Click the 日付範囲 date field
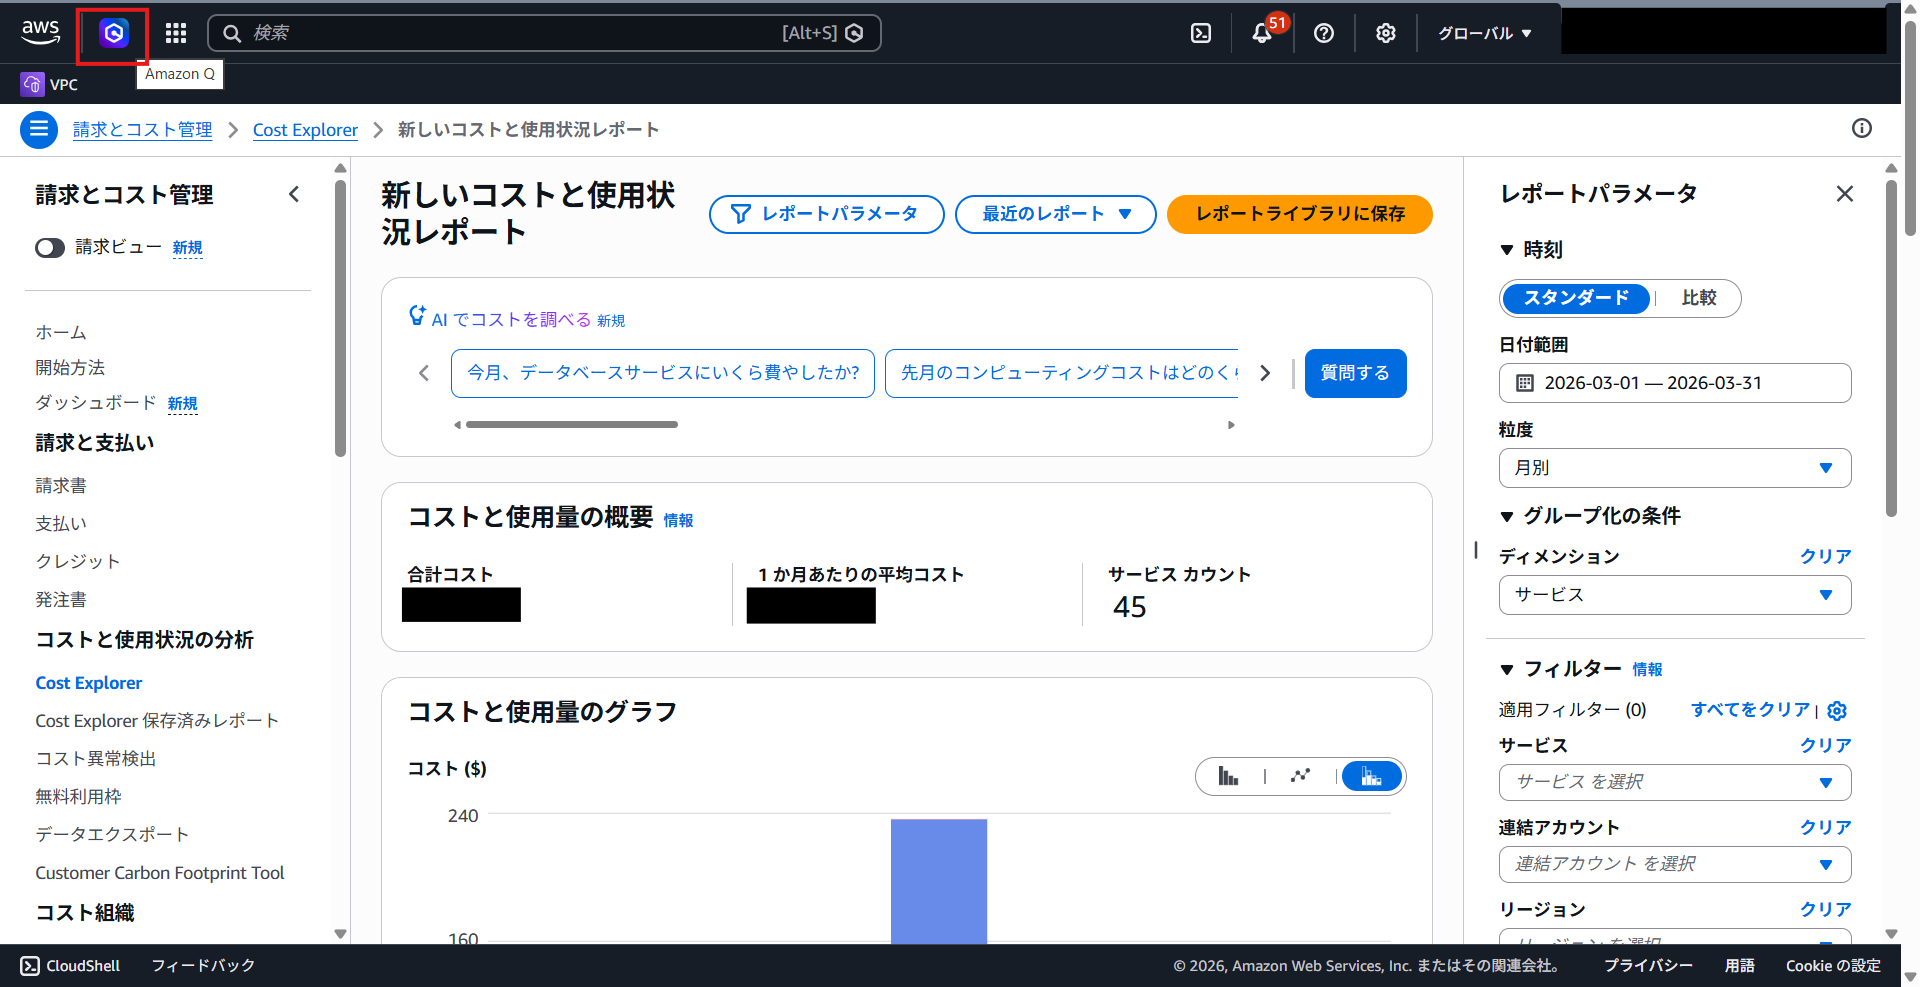 (x=1674, y=382)
